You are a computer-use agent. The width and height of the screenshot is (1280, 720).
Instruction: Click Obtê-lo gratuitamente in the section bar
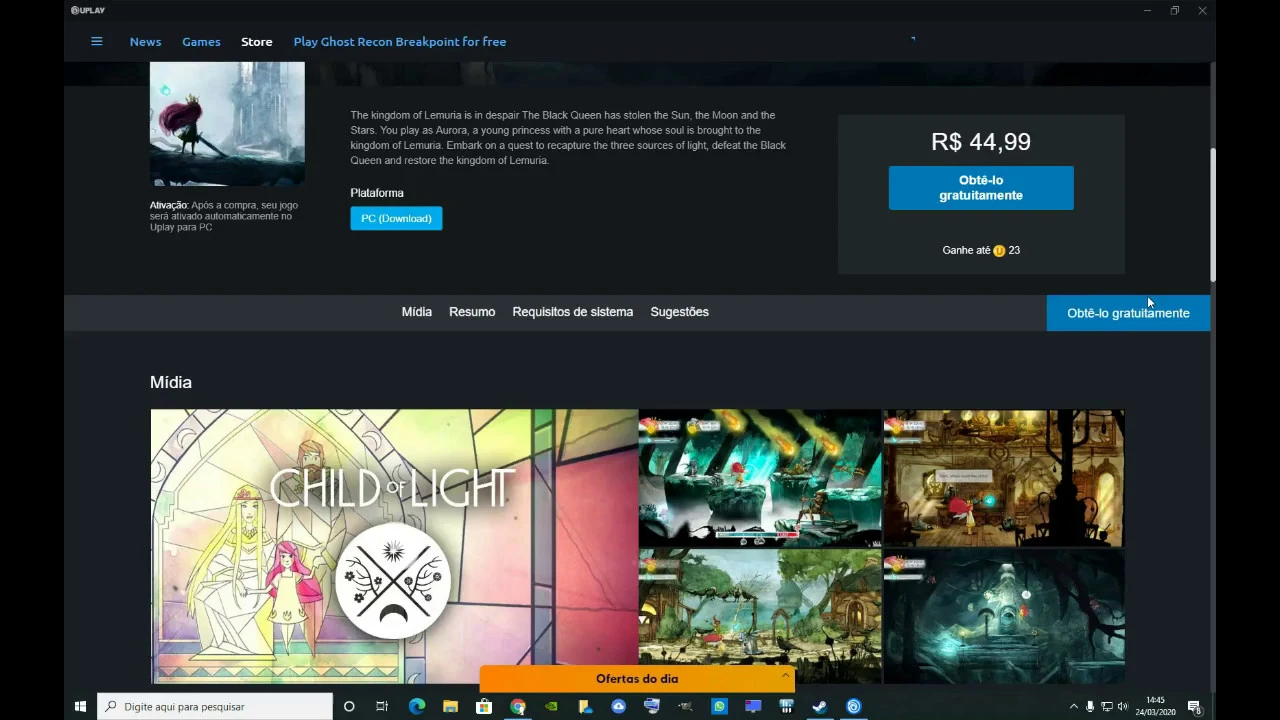1128,313
